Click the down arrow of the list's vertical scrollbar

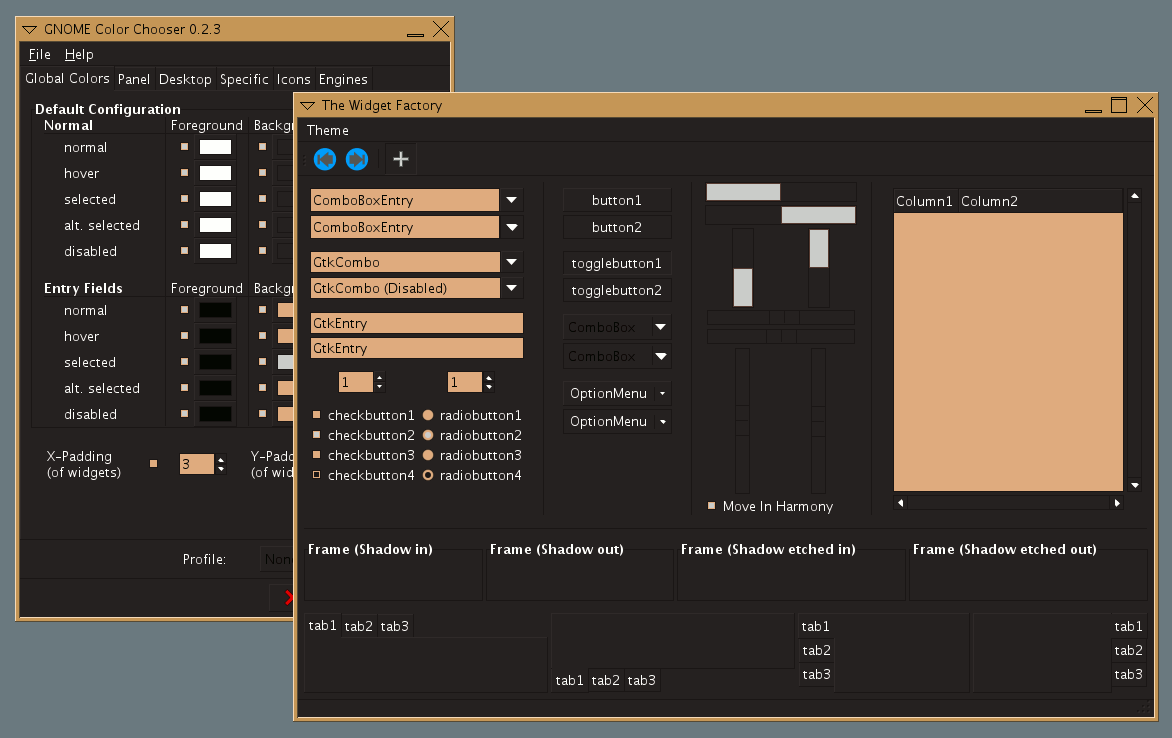tap(1135, 485)
